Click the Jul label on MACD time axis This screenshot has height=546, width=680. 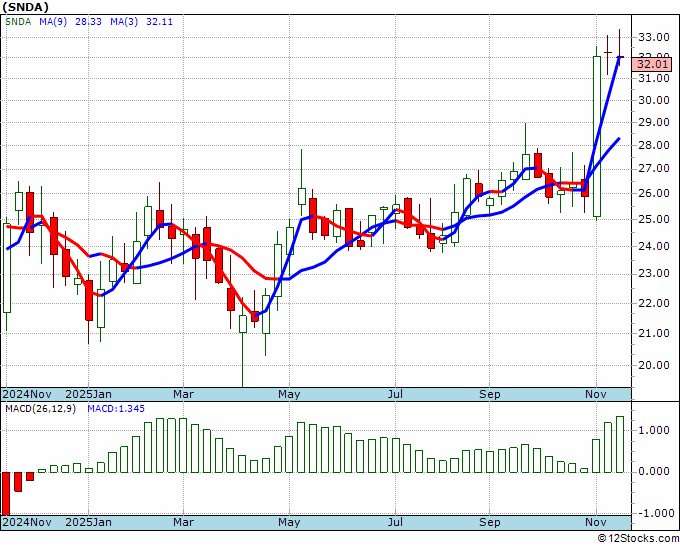tap(395, 522)
